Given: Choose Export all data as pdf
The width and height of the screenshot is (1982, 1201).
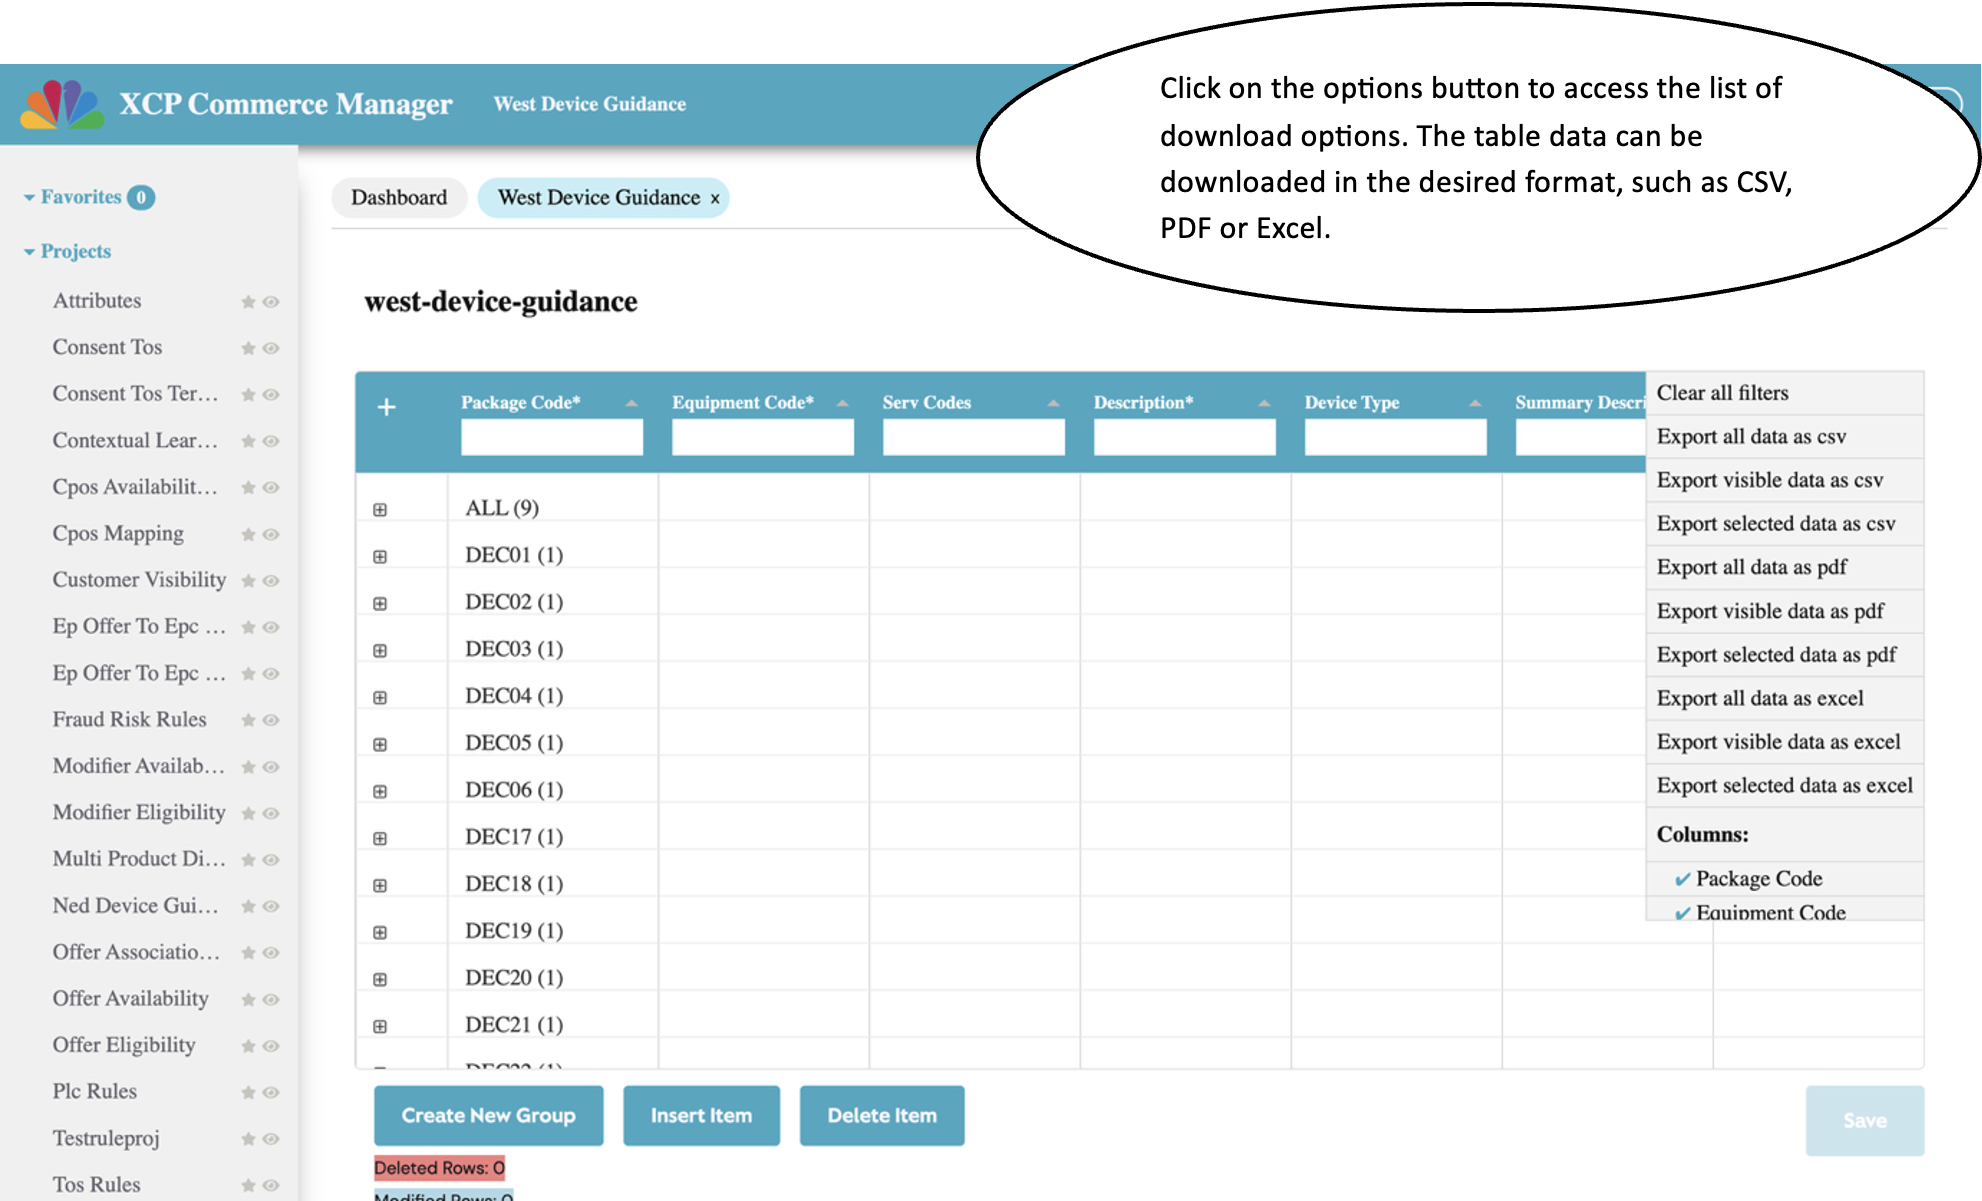Looking at the screenshot, I should (1785, 567).
